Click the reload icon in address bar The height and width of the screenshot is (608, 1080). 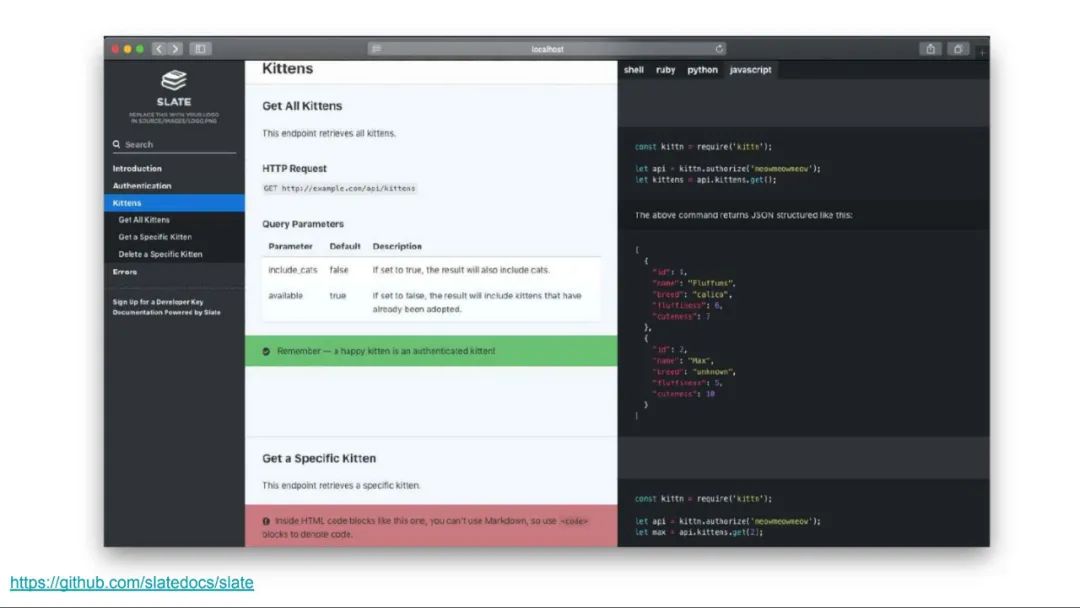tap(719, 49)
